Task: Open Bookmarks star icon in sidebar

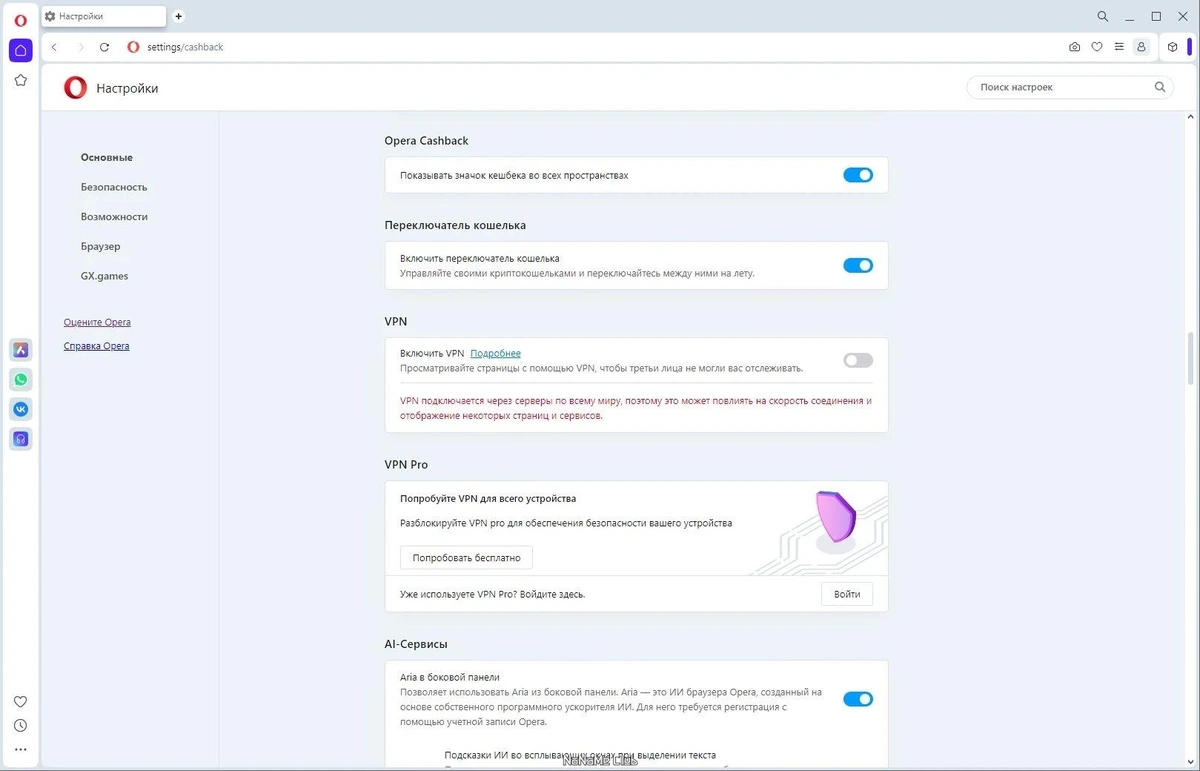Action: tap(20, 80)
